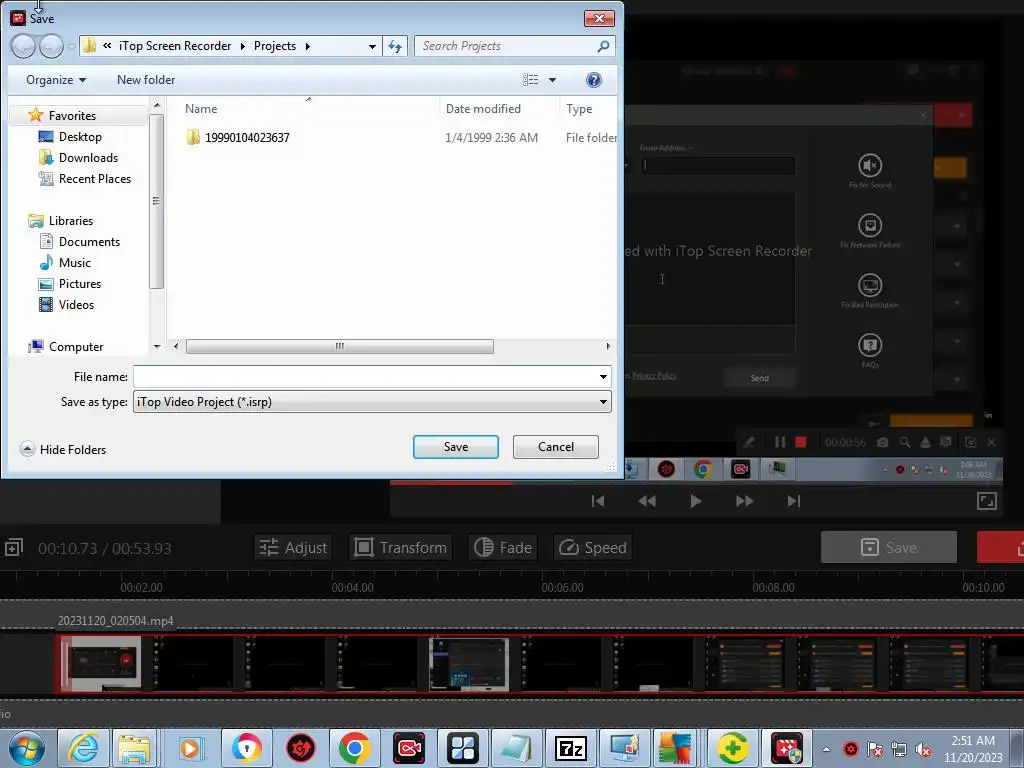Fast forward the video preview
Viewport: 1024px width, 768px height.
tap(744, 501)
